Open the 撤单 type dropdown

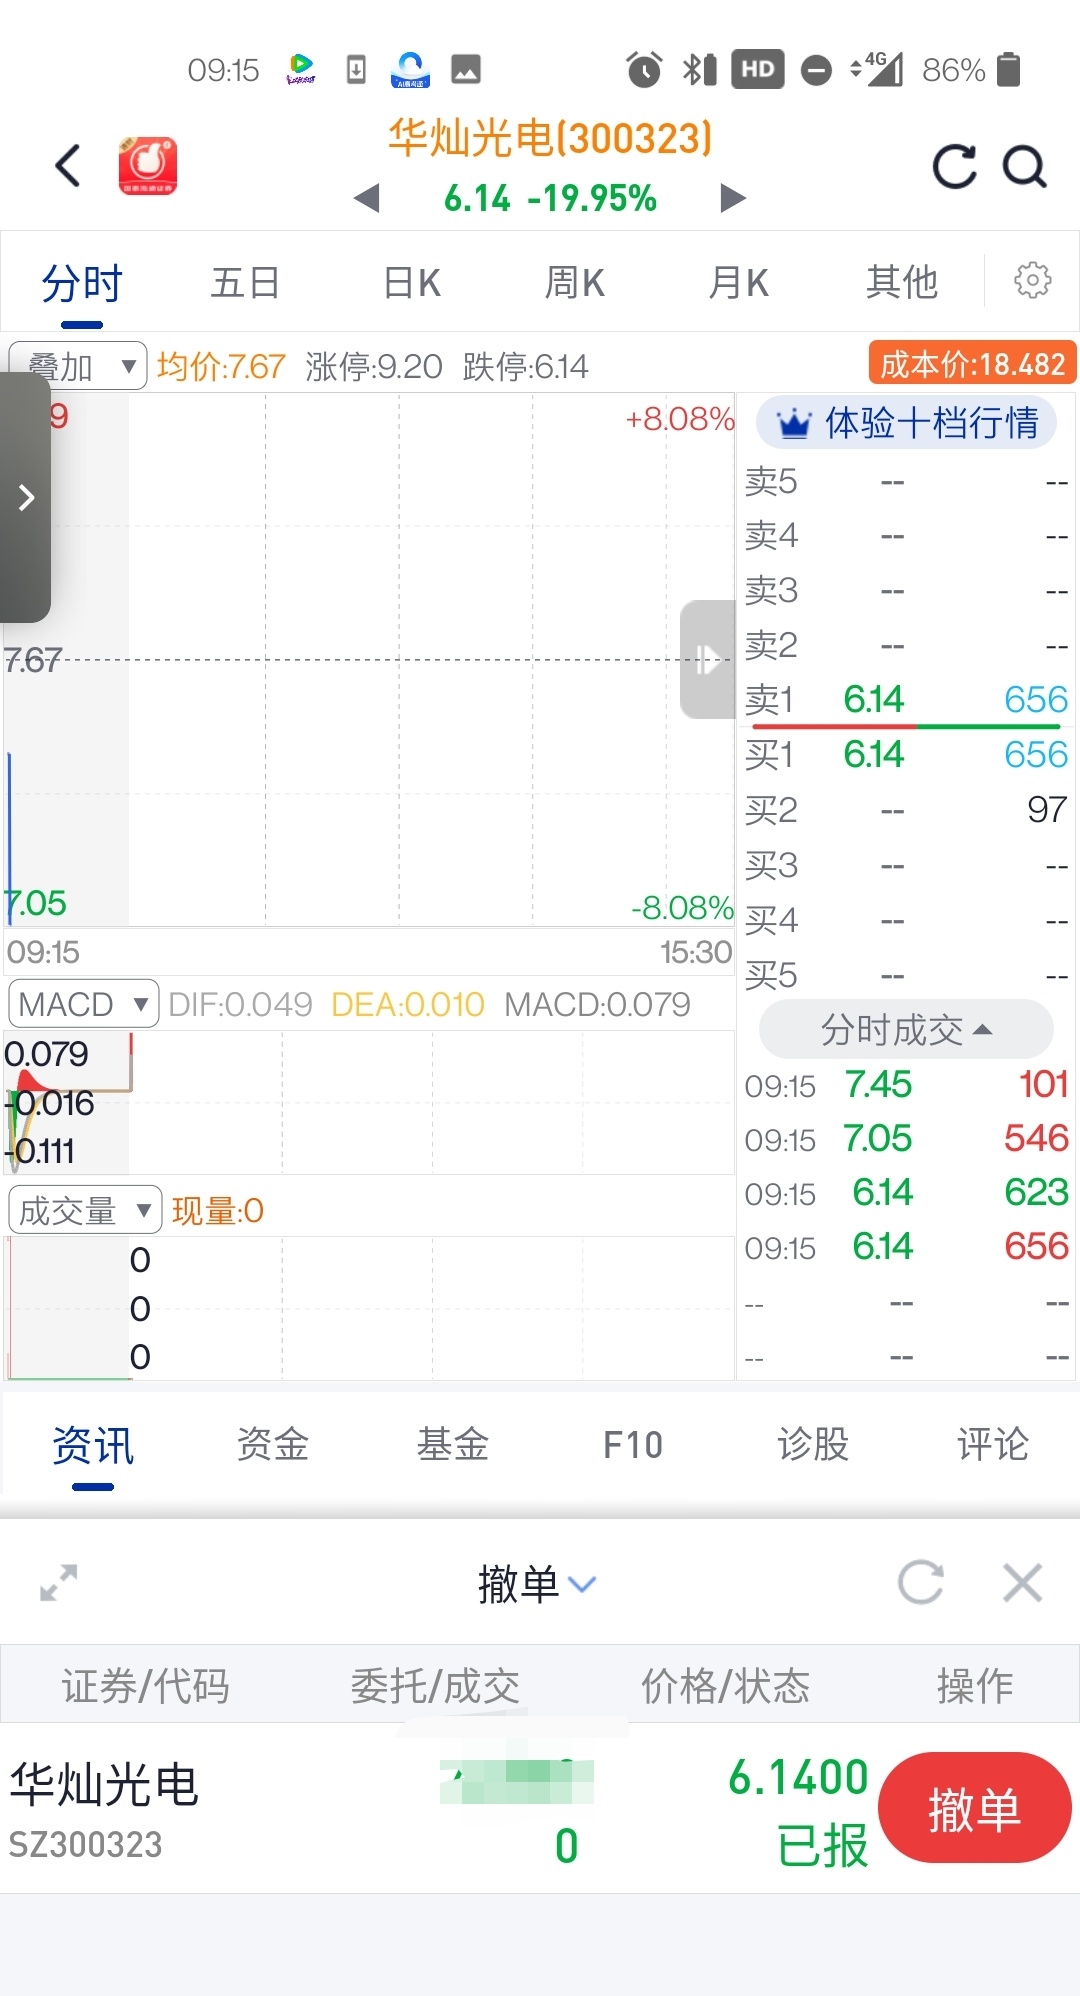537,1584
